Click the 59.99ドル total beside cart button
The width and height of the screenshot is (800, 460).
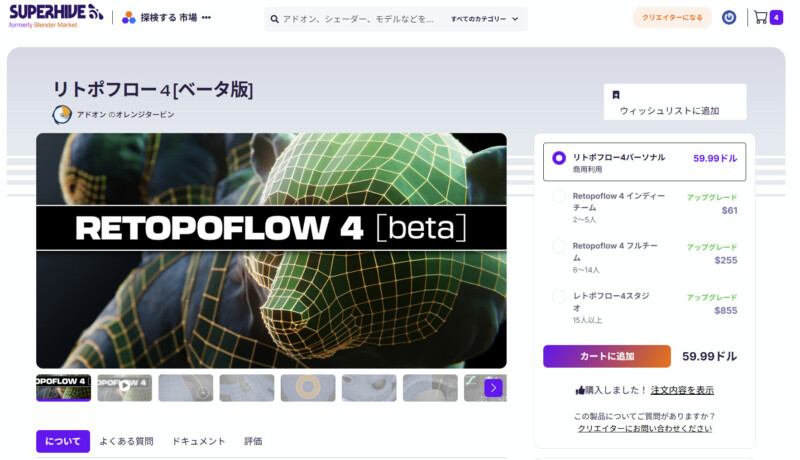[x=710, y=356]
